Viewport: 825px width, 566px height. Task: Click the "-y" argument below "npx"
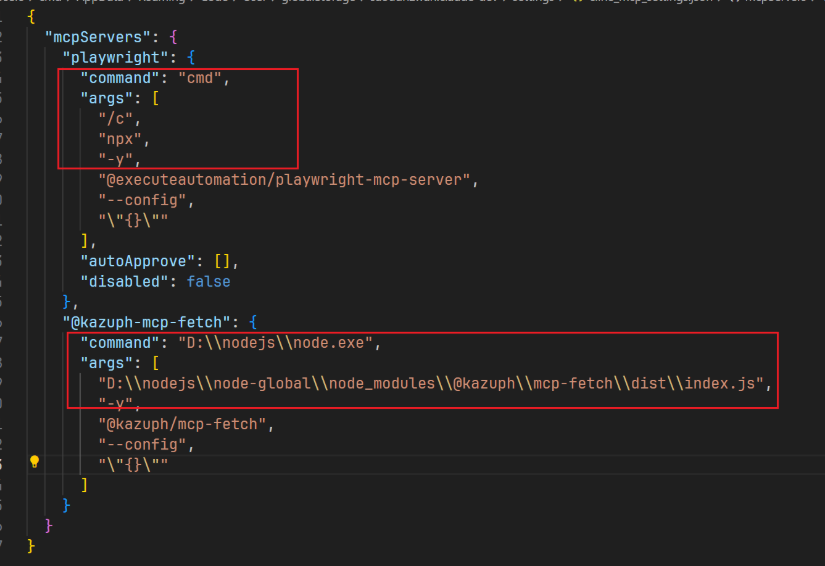pos(116,159)
